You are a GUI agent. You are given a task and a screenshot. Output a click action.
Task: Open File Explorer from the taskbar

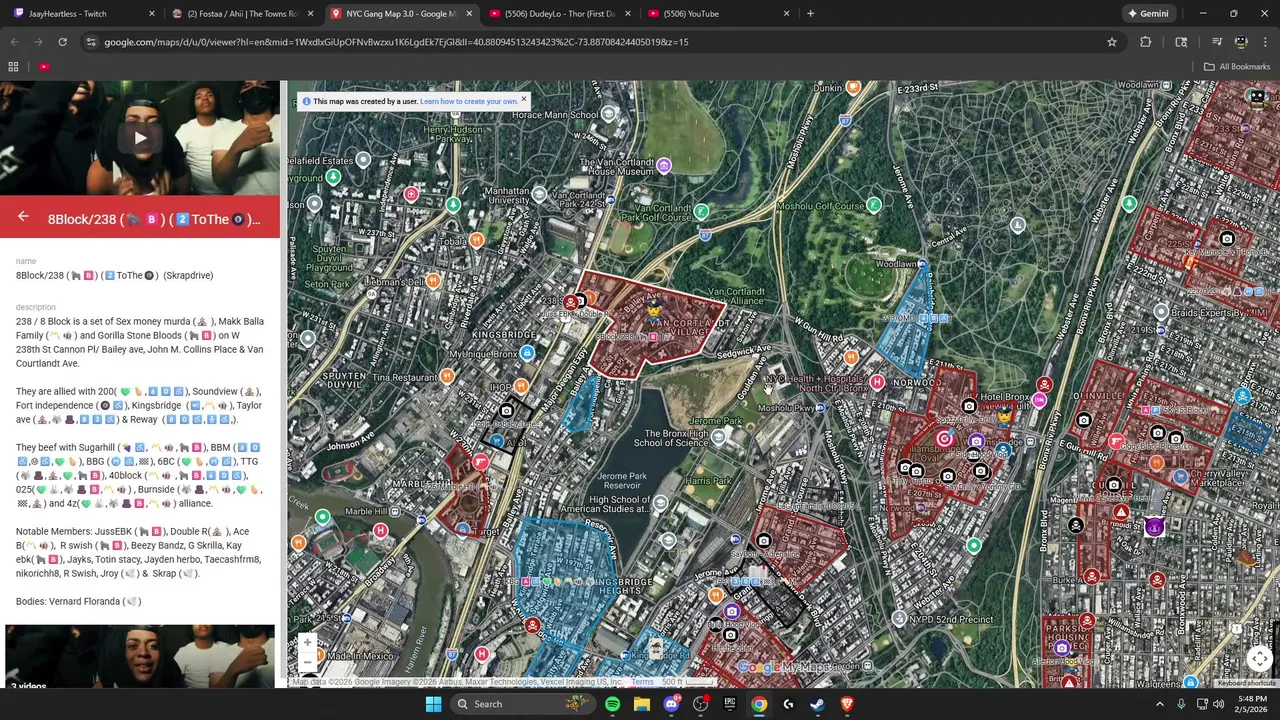642,704
